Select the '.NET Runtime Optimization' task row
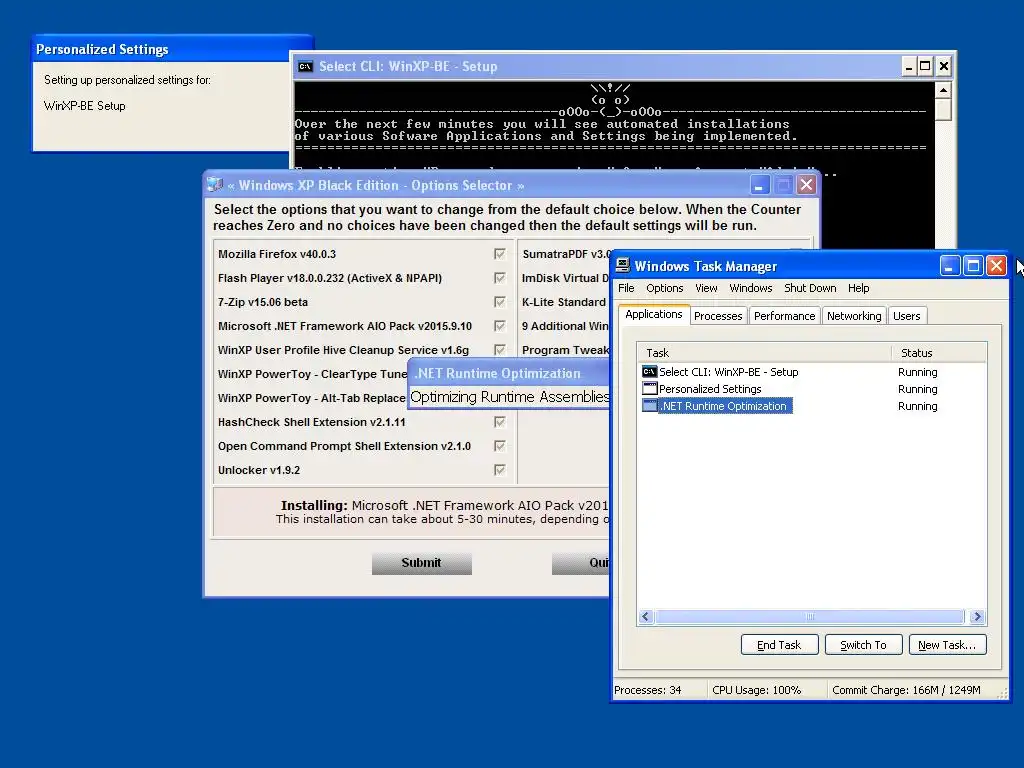Viewport: 1024px width, 768px height. point(812,406)
